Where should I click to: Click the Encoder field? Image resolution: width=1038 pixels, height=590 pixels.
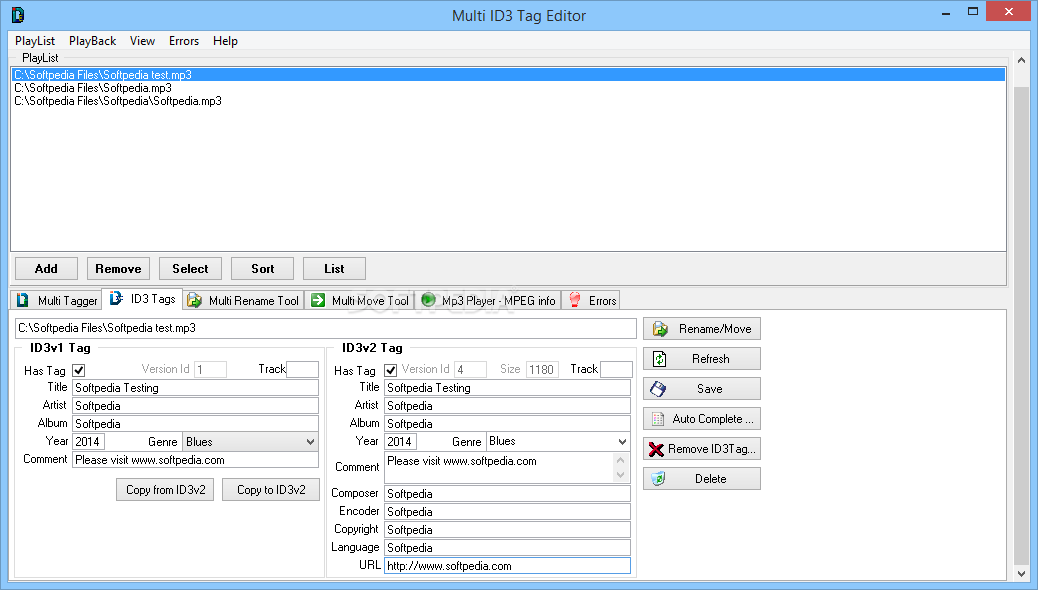click(x=507, y=512)
